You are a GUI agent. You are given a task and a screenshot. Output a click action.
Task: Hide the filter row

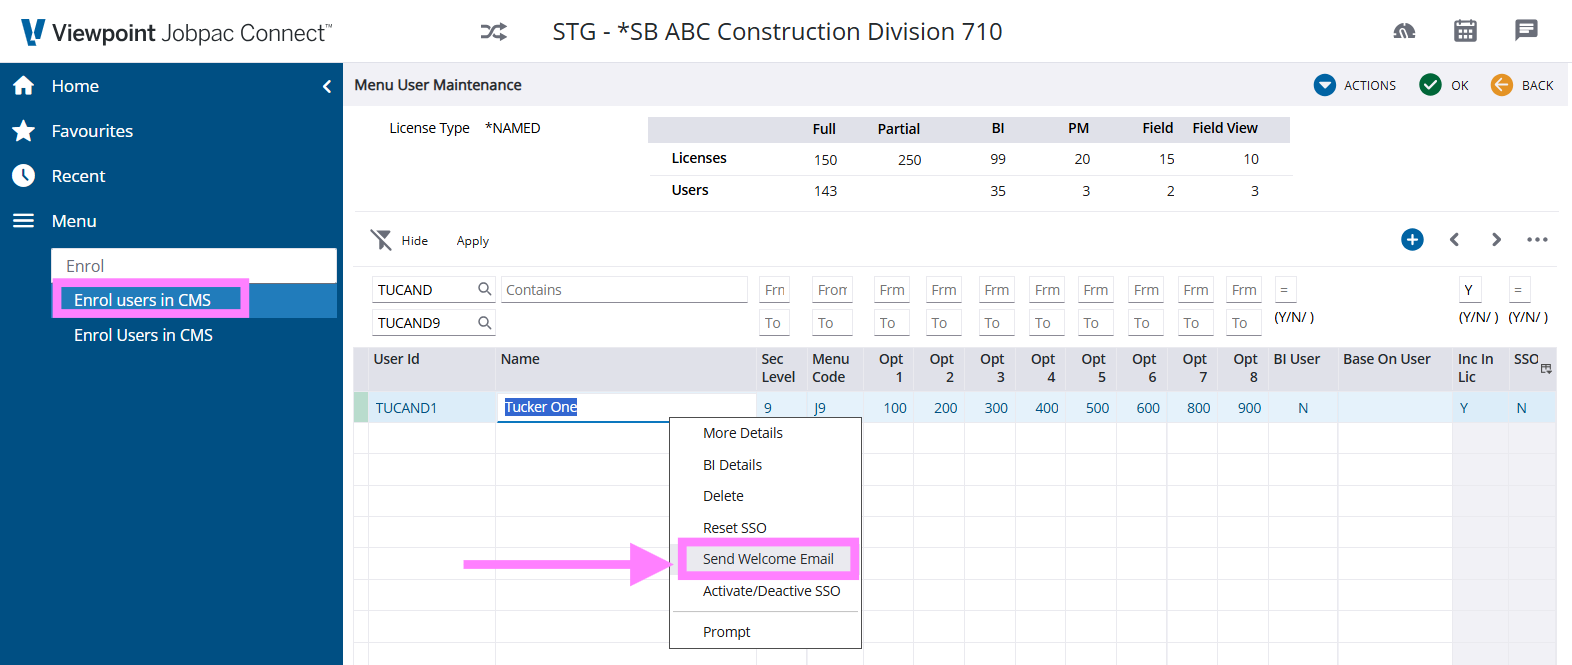coord(400,240)
